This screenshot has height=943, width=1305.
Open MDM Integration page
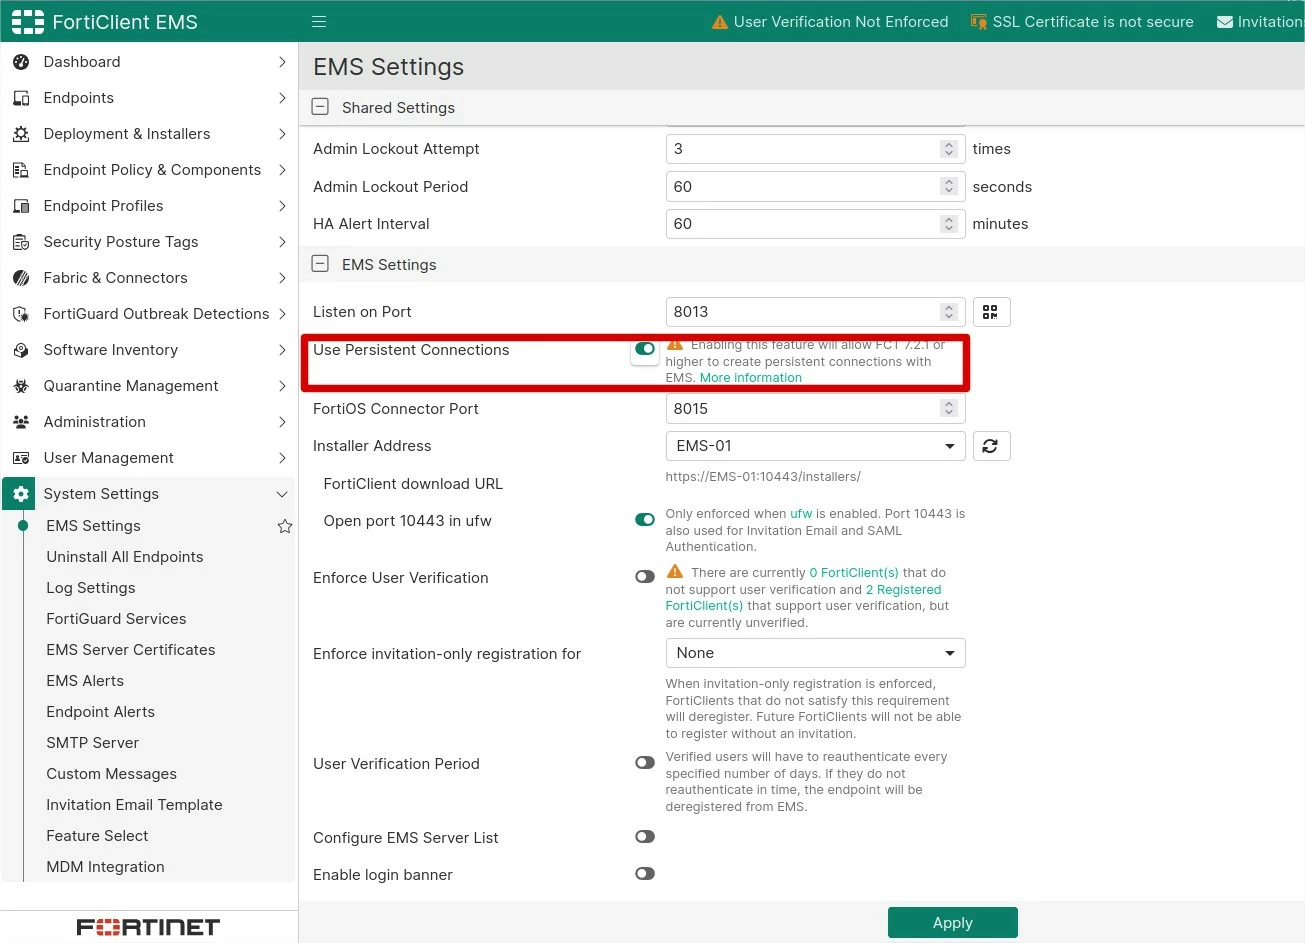tap(105, 867)
